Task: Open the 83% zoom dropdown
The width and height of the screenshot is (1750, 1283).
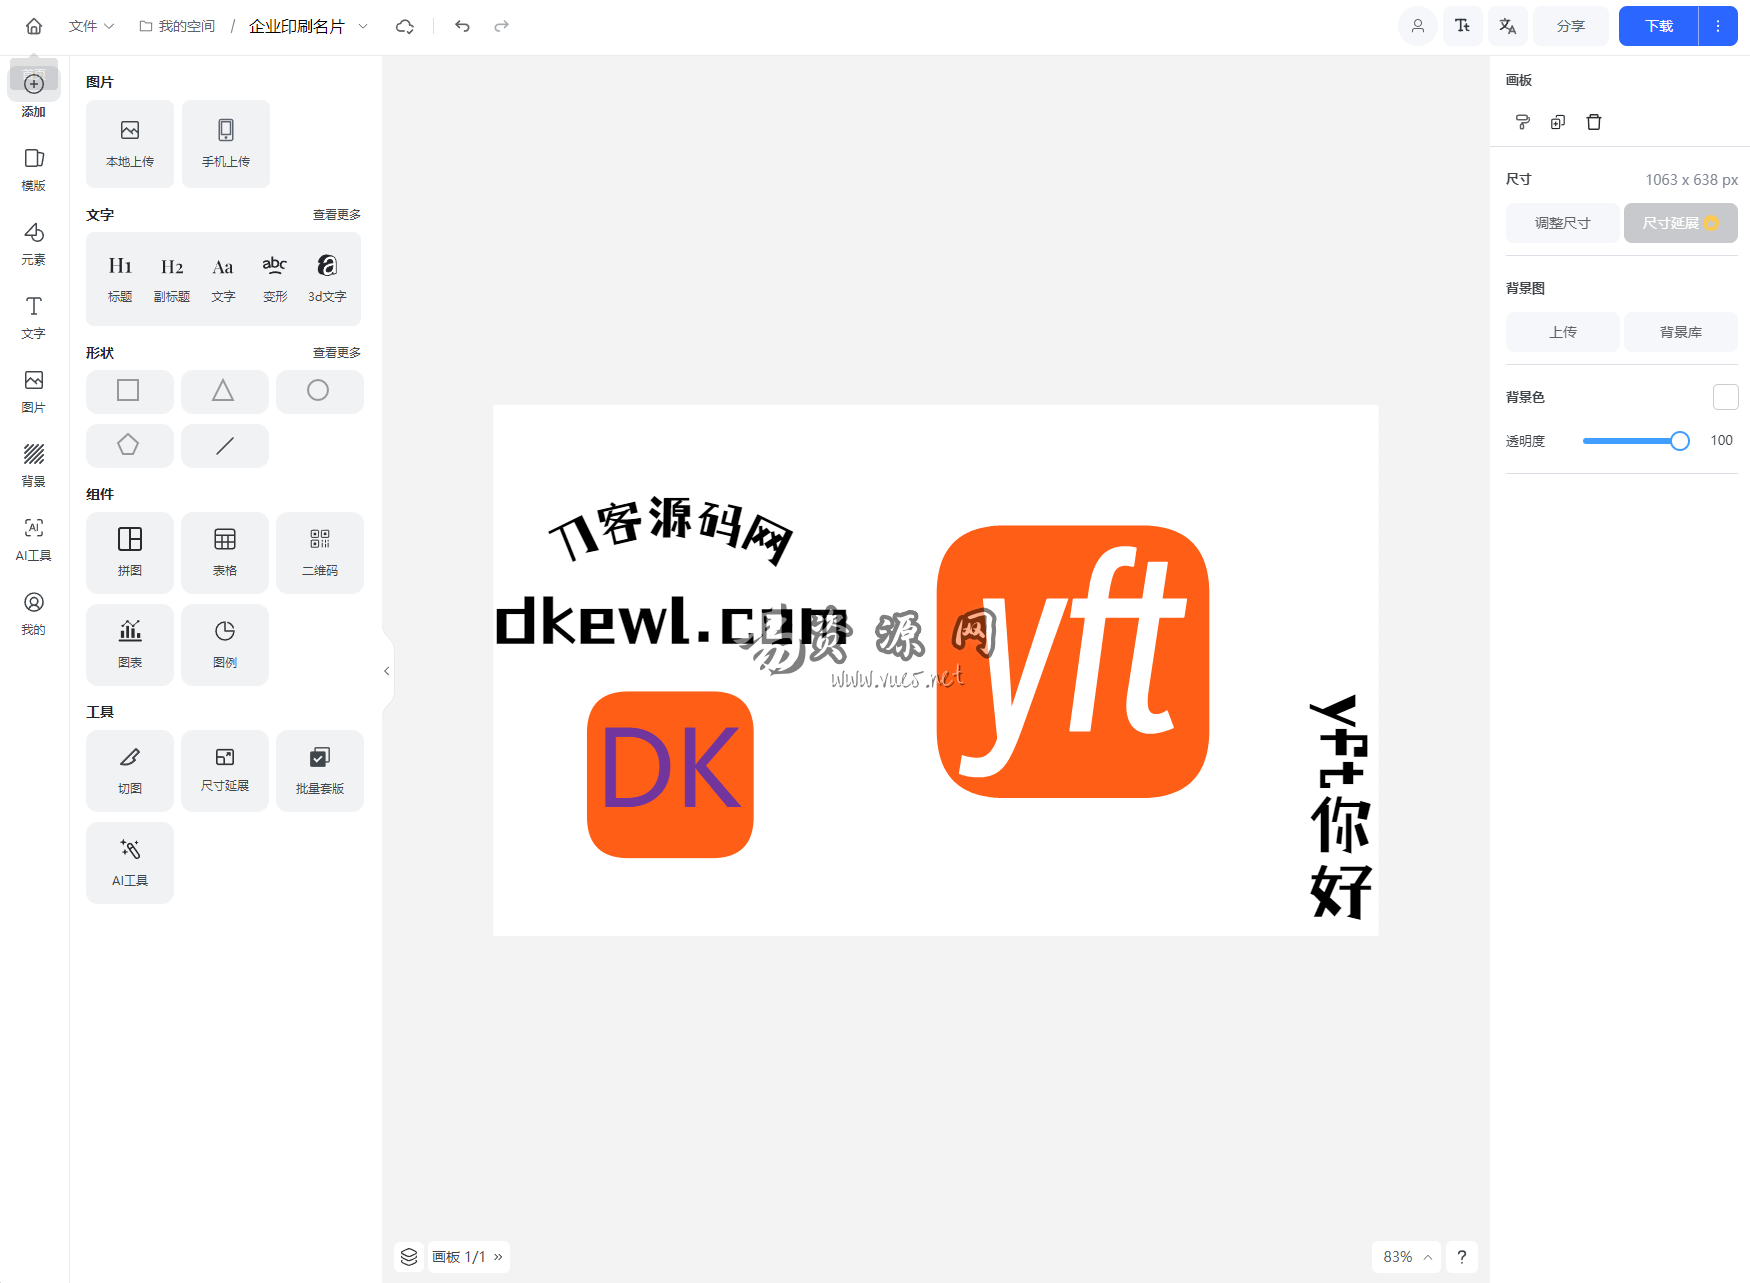Action: 1407,1257
